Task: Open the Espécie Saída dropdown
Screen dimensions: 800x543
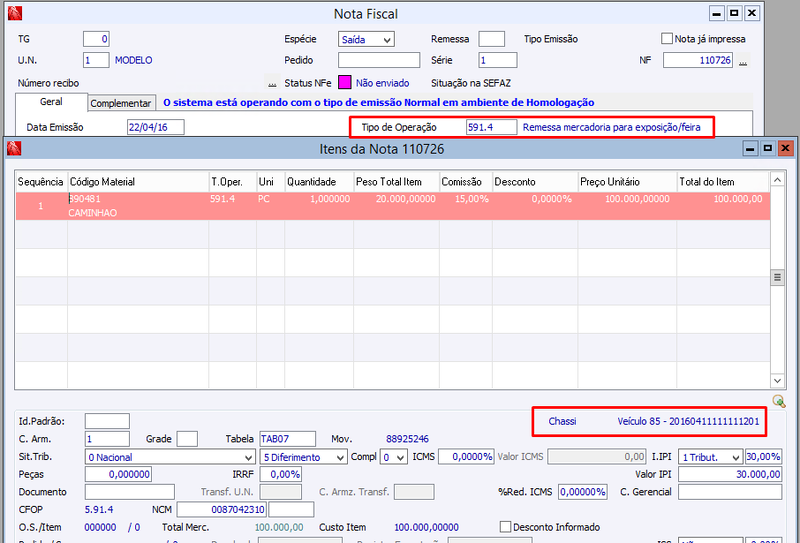Action: [366, 39]
